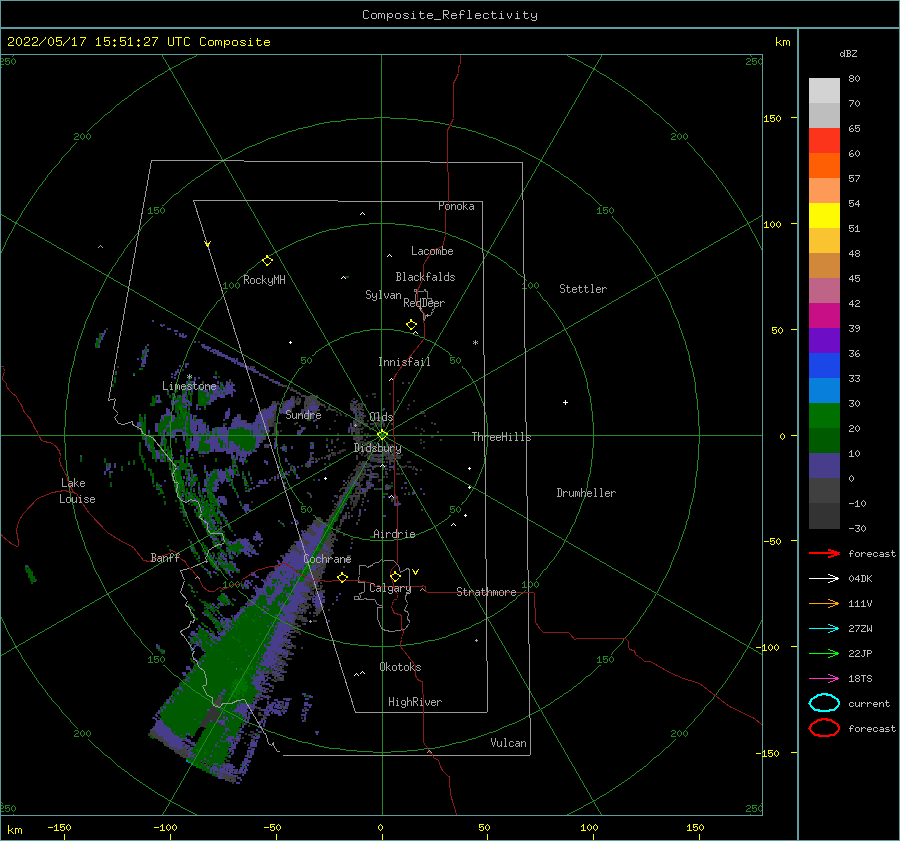Click the green 22JP arrow icon

tap(824, 653)
